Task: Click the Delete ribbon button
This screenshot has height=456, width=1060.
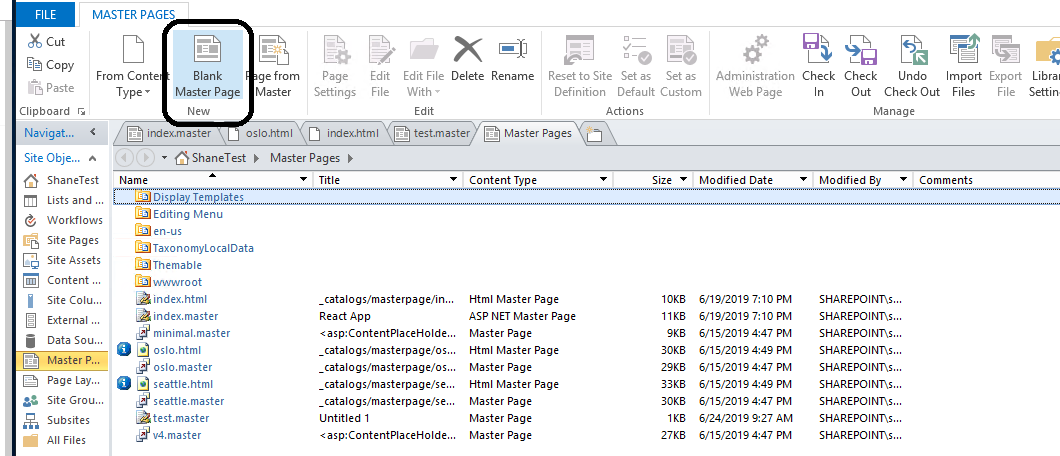Action: pos(468,59)
